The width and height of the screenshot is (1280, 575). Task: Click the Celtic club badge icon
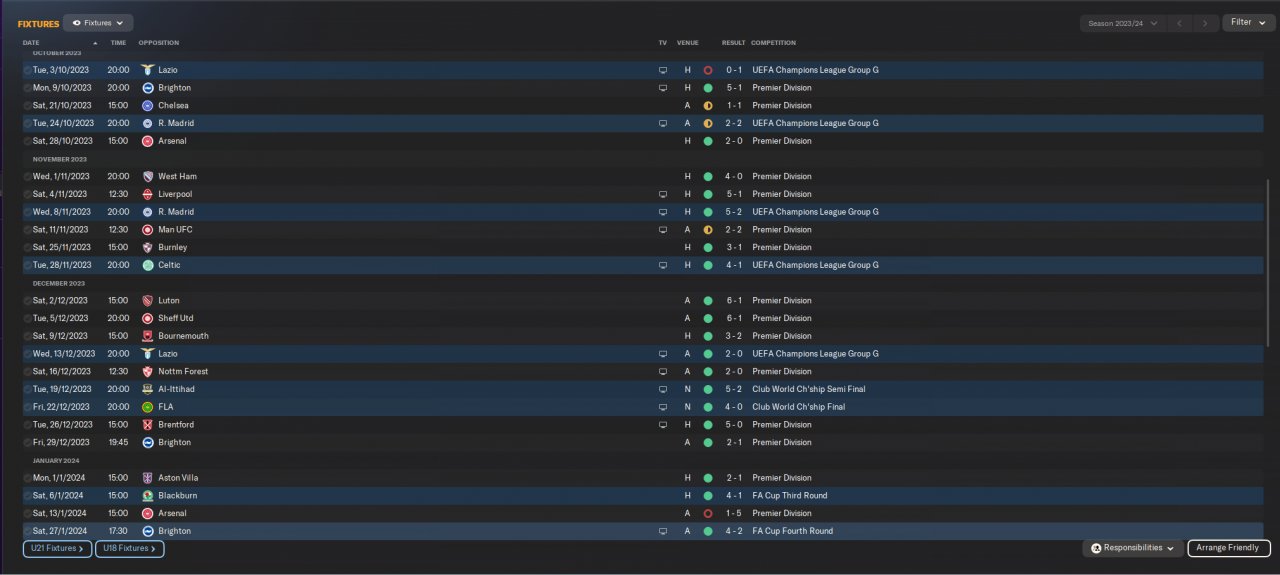pyautogui.click(x=147, y=265)
